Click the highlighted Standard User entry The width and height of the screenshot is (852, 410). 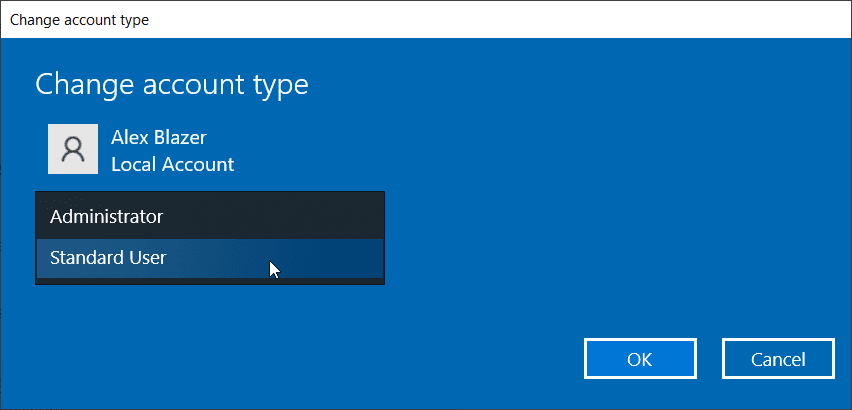[x=108, y=258]
